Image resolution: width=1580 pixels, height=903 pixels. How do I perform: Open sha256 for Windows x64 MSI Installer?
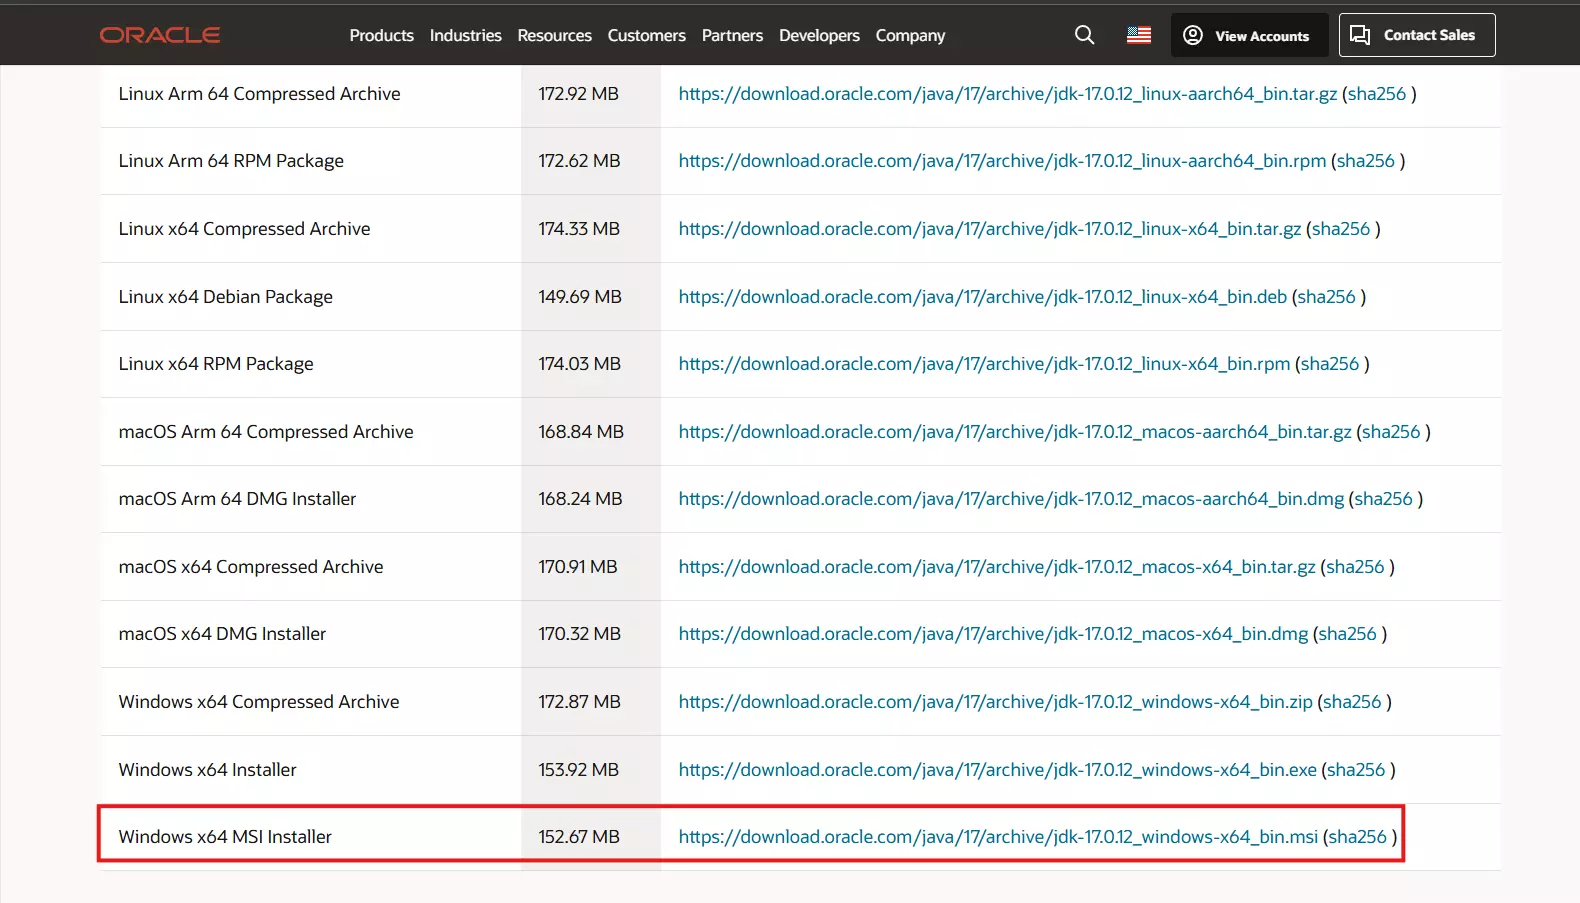1358,837
